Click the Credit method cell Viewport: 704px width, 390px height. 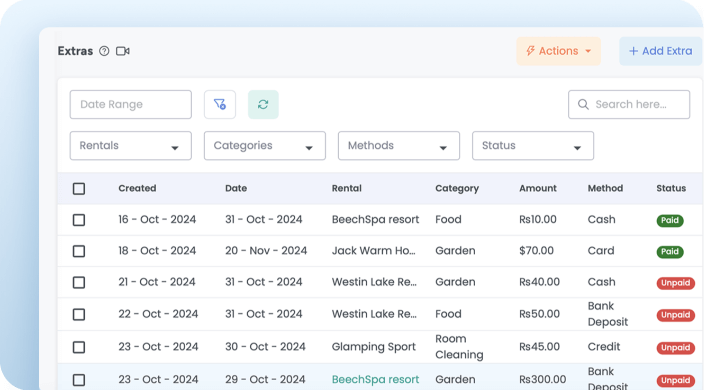click(604, 346)
